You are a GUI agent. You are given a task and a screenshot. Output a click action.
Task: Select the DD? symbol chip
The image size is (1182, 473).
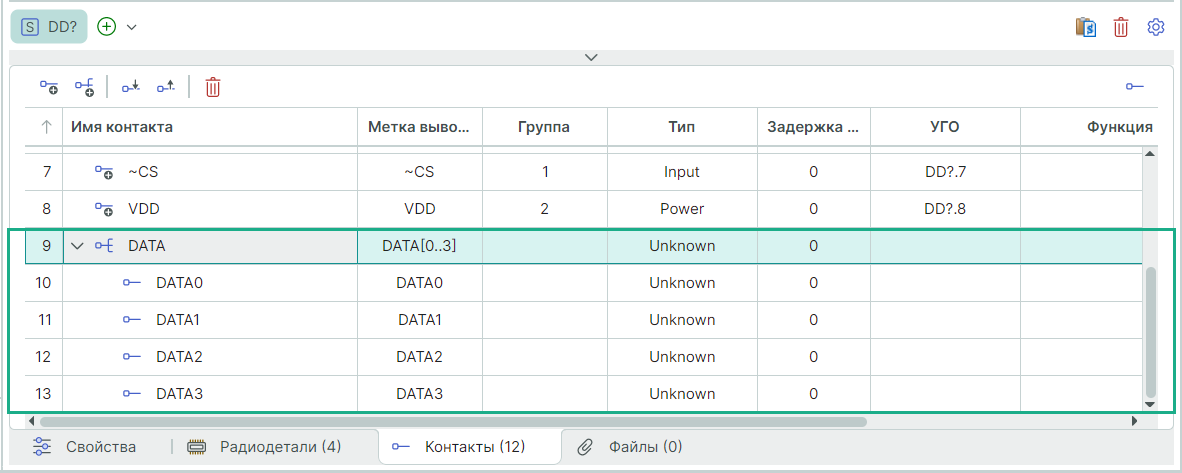[x=49, y=27]
